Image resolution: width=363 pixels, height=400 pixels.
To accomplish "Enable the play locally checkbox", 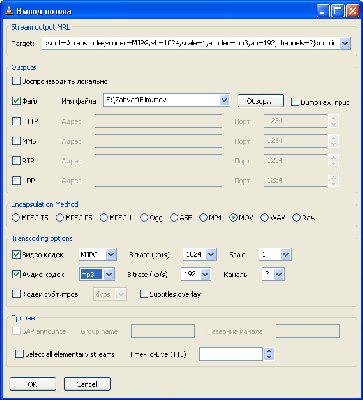I will click(x=16, y=81).
